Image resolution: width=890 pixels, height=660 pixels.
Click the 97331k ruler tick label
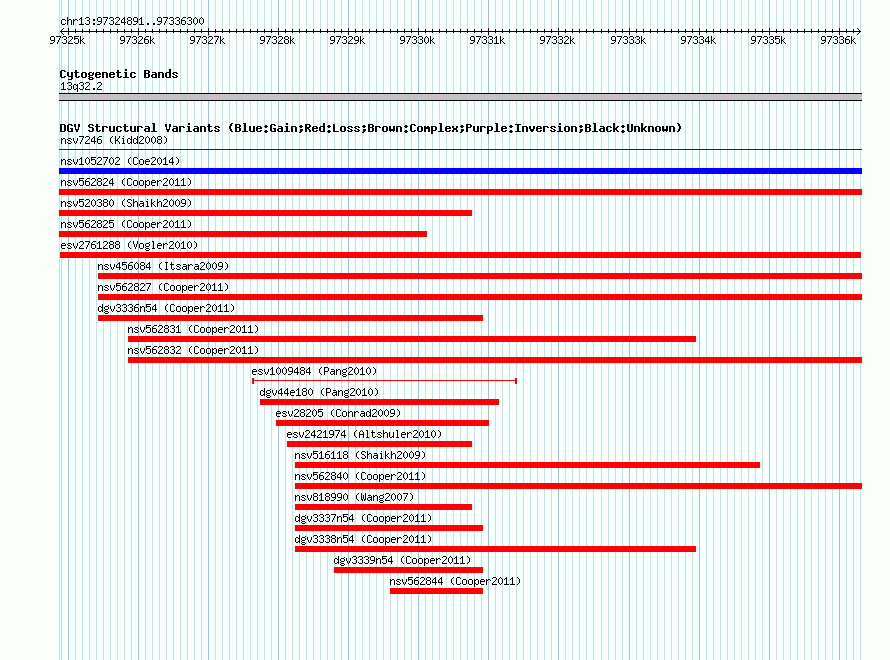pos(488,40)
